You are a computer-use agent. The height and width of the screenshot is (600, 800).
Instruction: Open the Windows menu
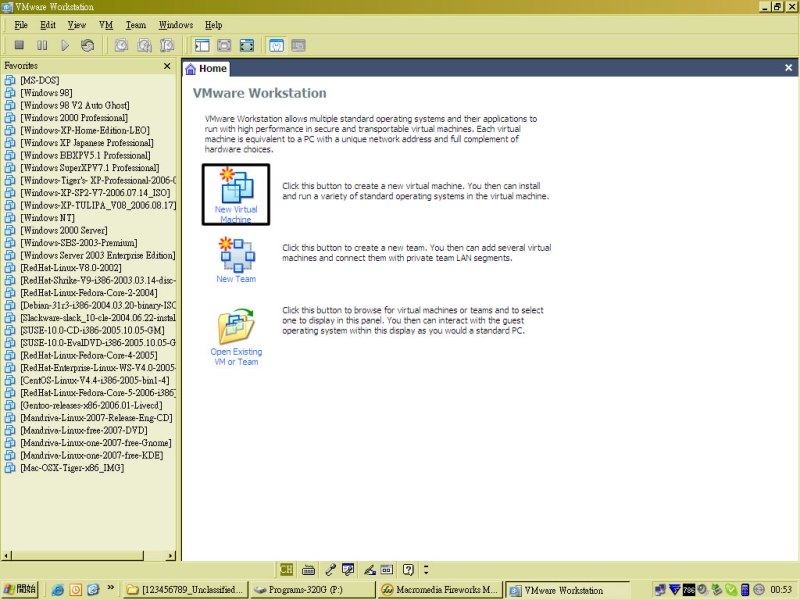click(x=176, y=24)
